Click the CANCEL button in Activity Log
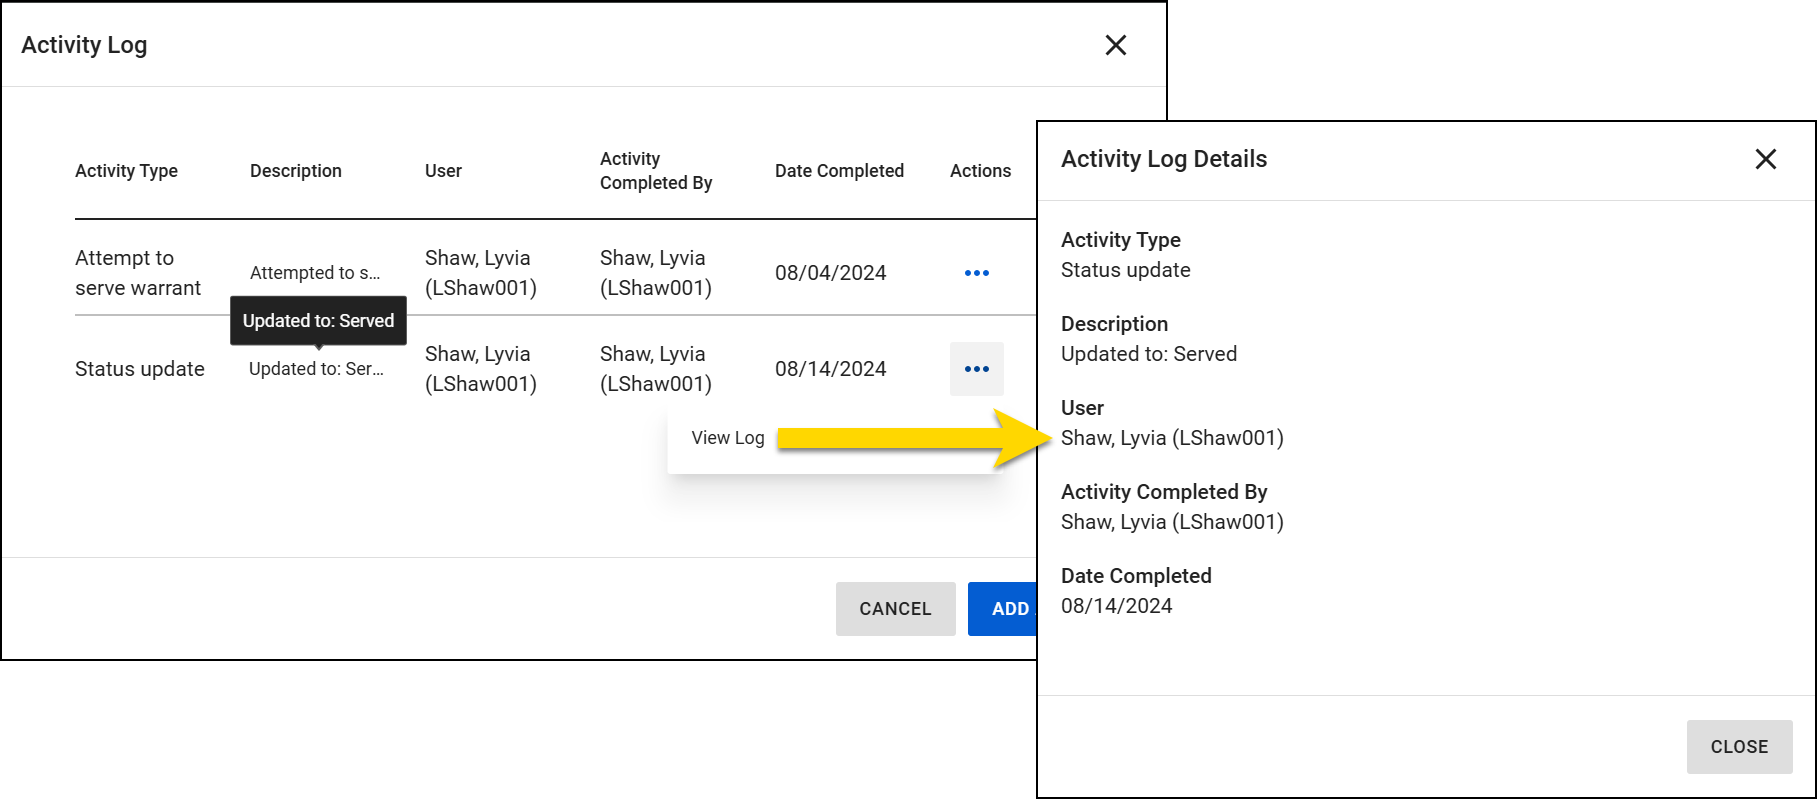The height and width of the screenshot is (799, 1817). coord(895,609)
